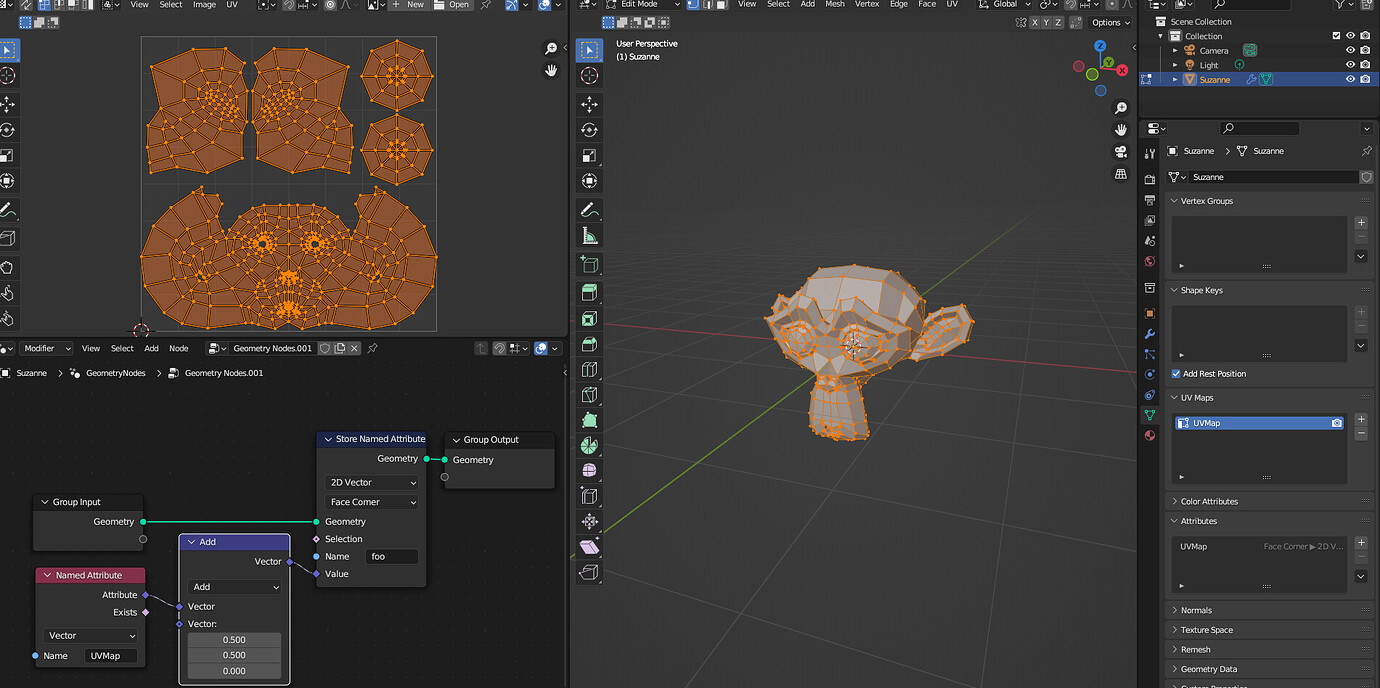
Task: Toggle visibility eye for Suzanne in outliner
Action: (x=1350, y=79)
